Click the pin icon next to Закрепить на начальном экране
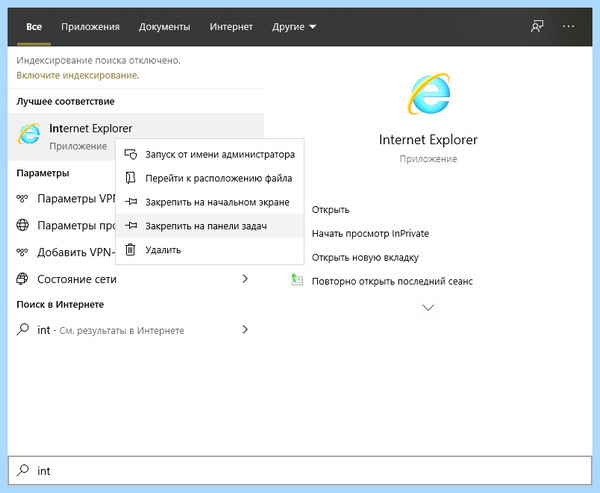The width and height of the screenshot is (600, 493). 131,202
